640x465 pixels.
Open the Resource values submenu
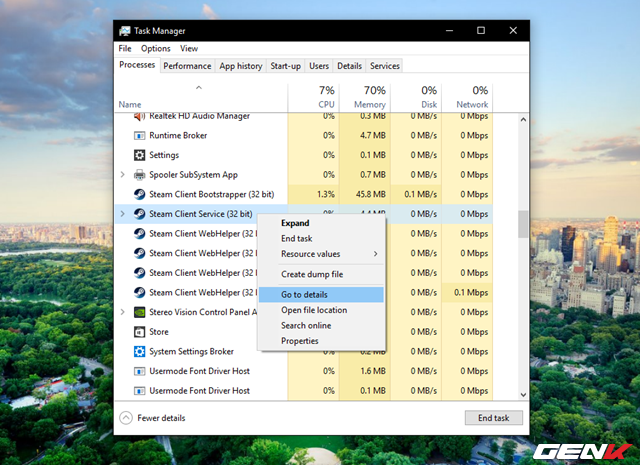click(x=321, y=254)
